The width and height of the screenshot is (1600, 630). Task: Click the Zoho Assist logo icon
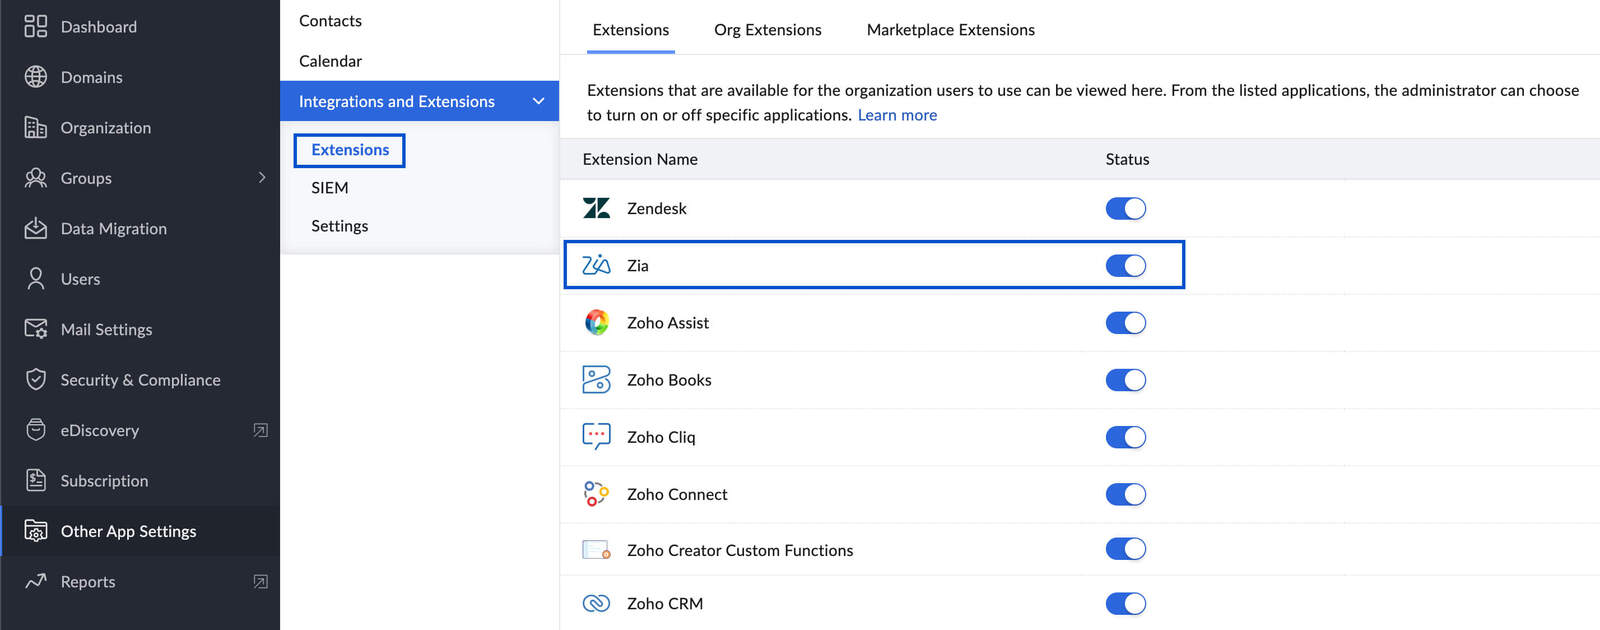(596, 322)
